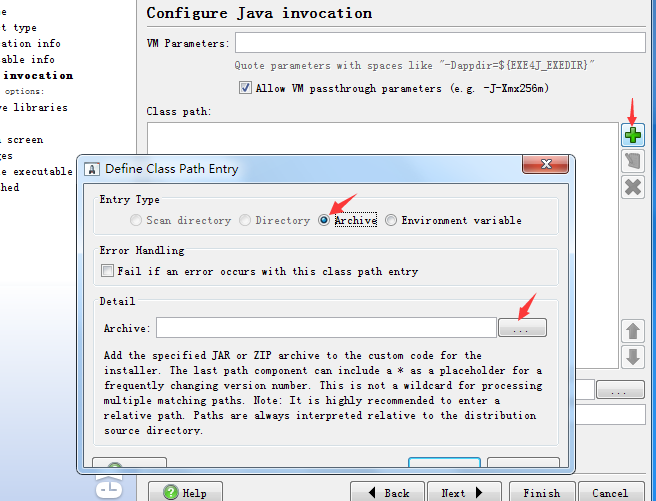Move class path entry down with arrow

[x=632, y=356]
